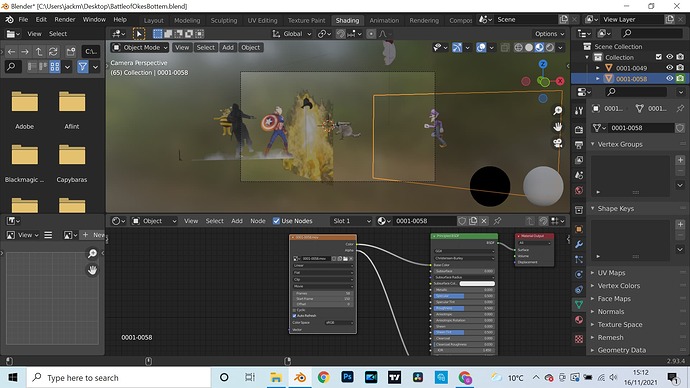Open the World properties tab
This screenshot has height=388, width=690.
[579, 190]
